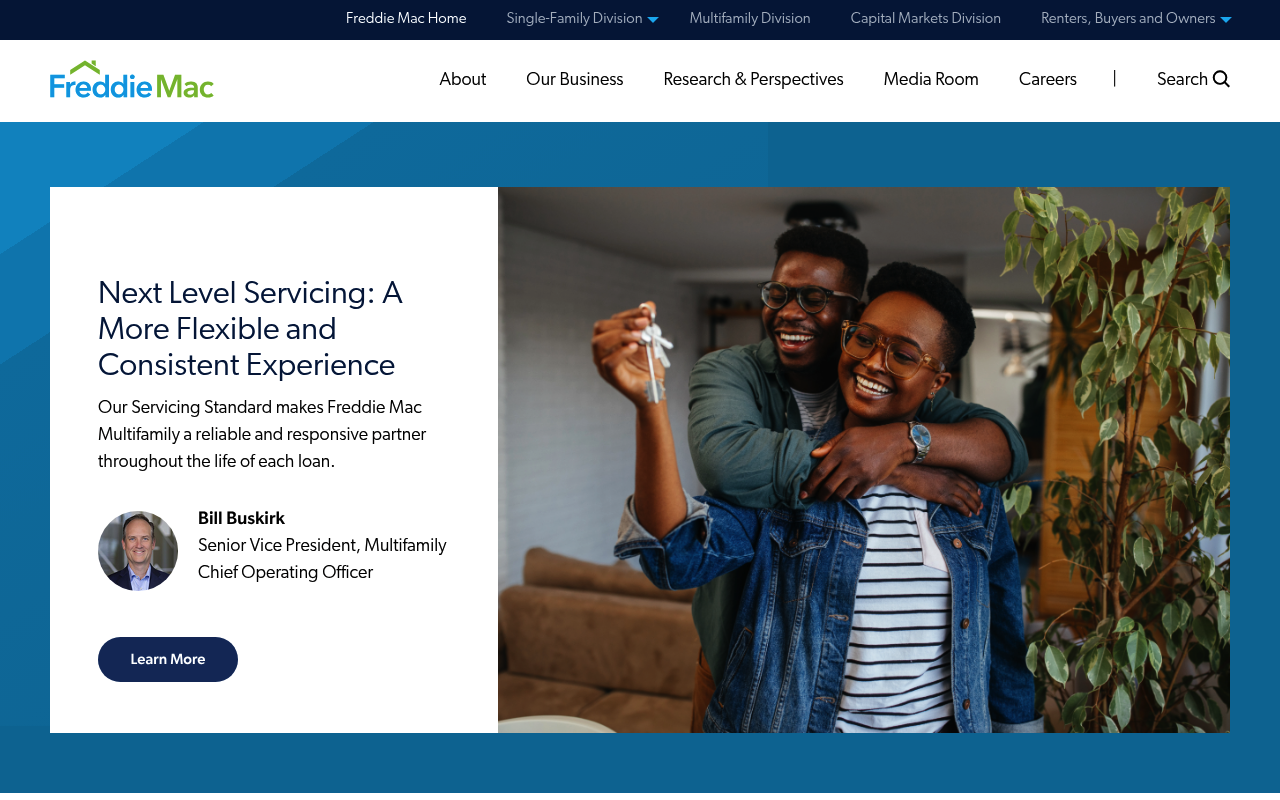Screen dimensions: 1280x800
Task: Go to Freddie Mac Home link
Action: click(406, 19)
